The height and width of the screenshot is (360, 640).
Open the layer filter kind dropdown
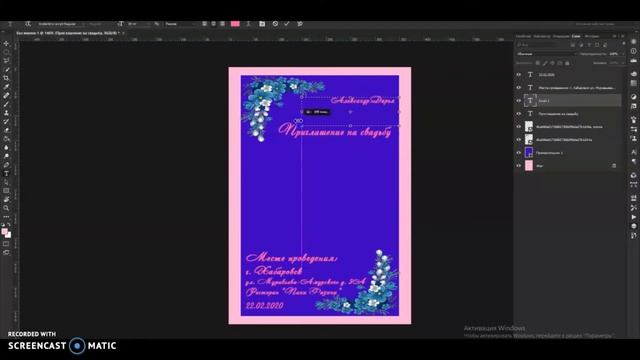(542, 45)
